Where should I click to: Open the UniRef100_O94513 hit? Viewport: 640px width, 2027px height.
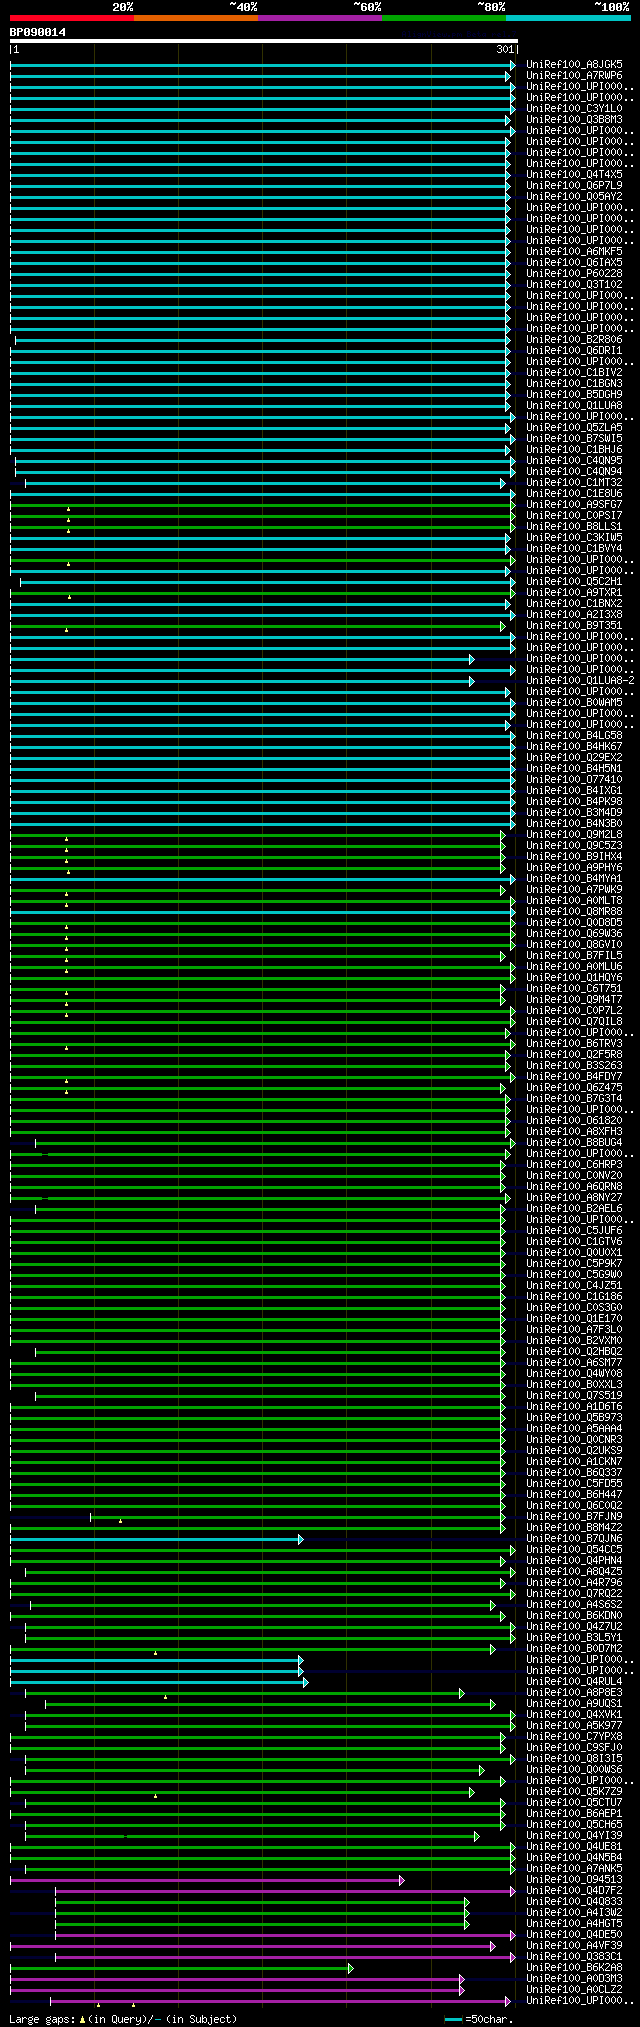[x=574, y=1879]
